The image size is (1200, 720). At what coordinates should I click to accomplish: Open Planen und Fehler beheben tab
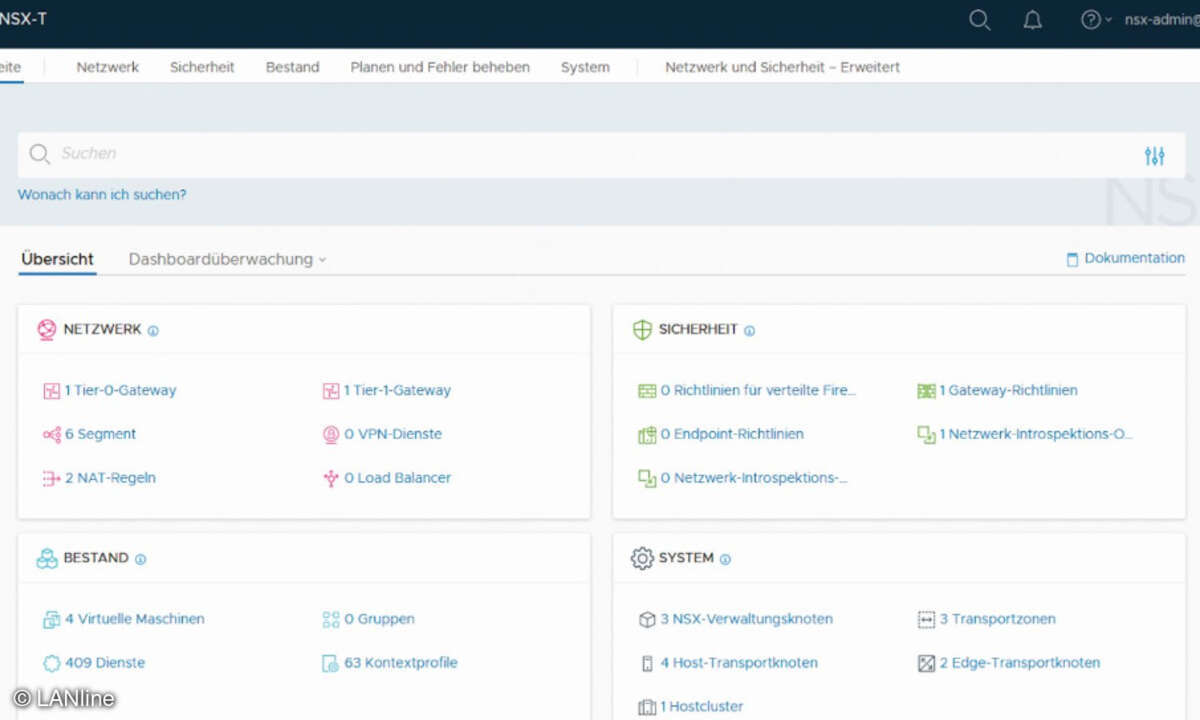(x=440, y=67)
